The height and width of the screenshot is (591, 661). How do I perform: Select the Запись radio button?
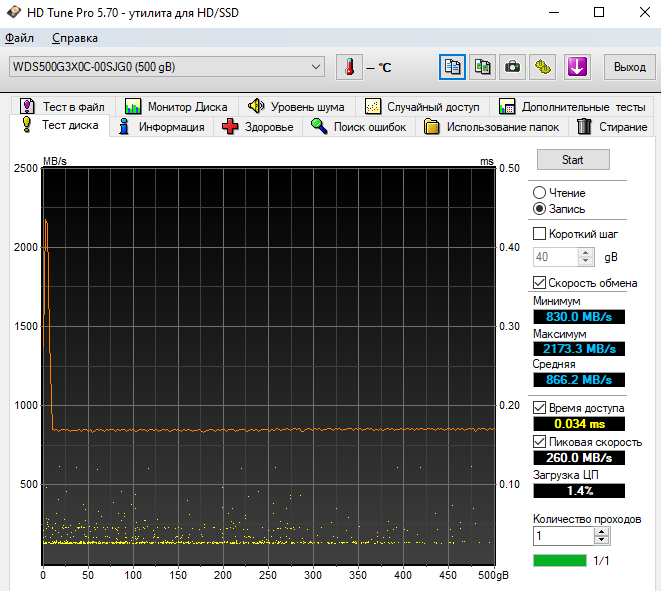tap(540, 209)
